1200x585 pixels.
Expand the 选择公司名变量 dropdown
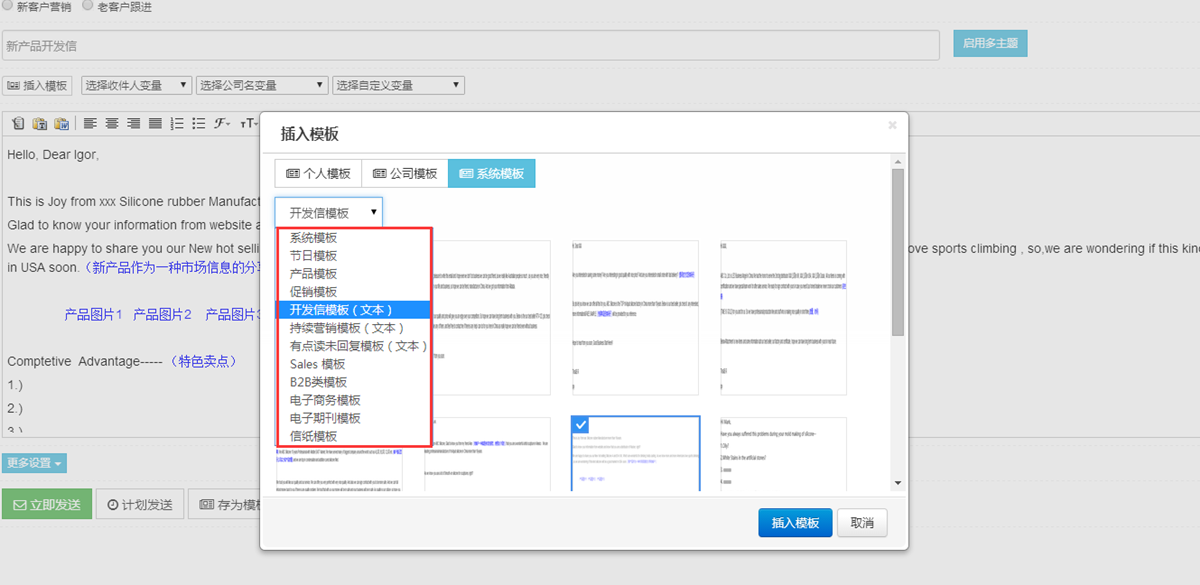pos(262,86)
